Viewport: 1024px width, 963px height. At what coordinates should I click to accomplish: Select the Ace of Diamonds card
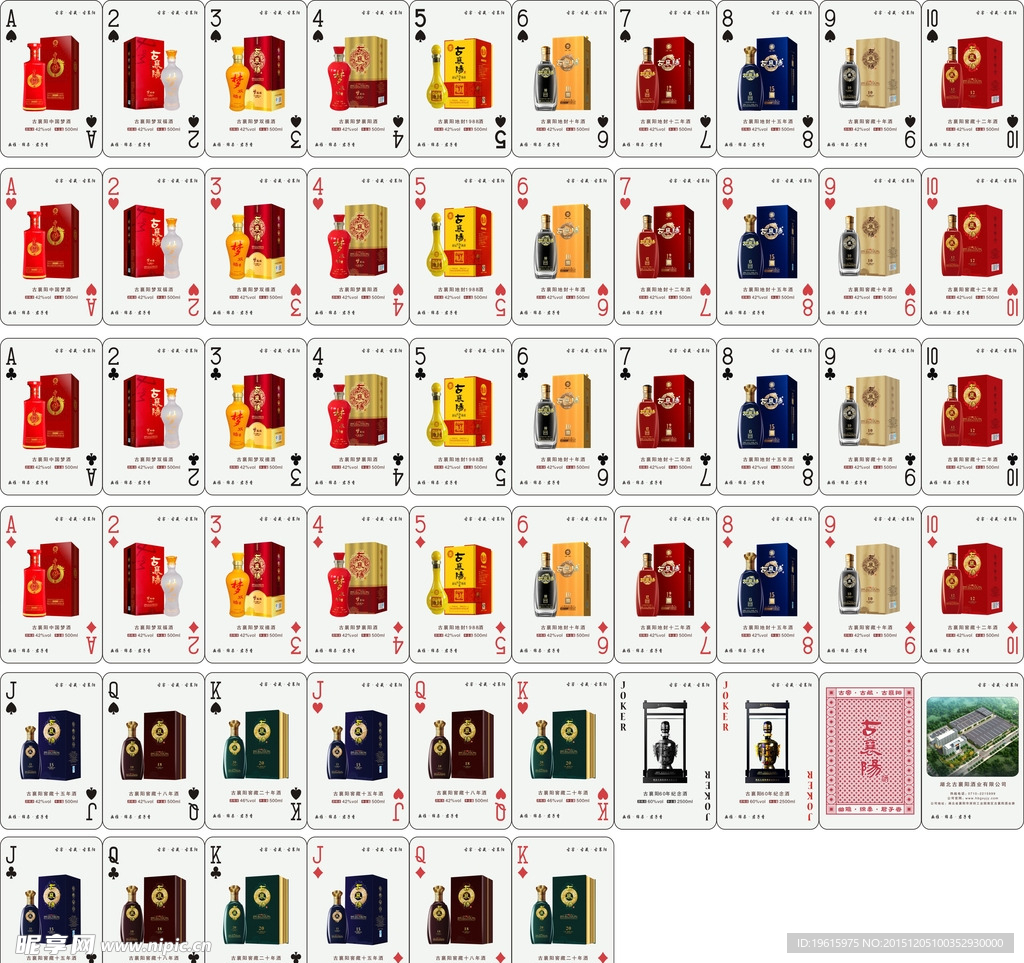(52, 585)
